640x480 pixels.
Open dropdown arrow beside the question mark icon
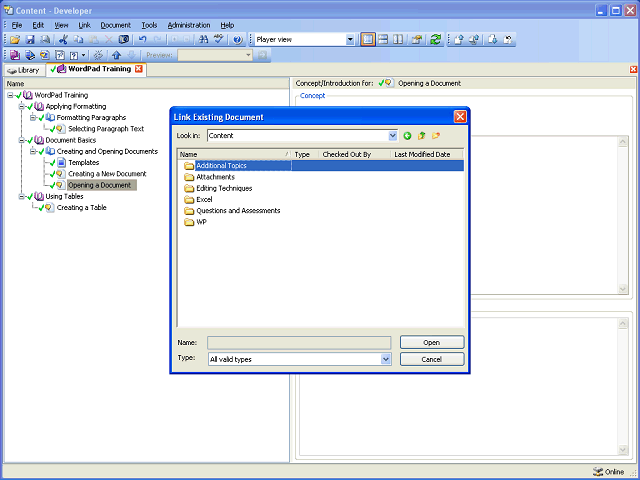[84, 55]
